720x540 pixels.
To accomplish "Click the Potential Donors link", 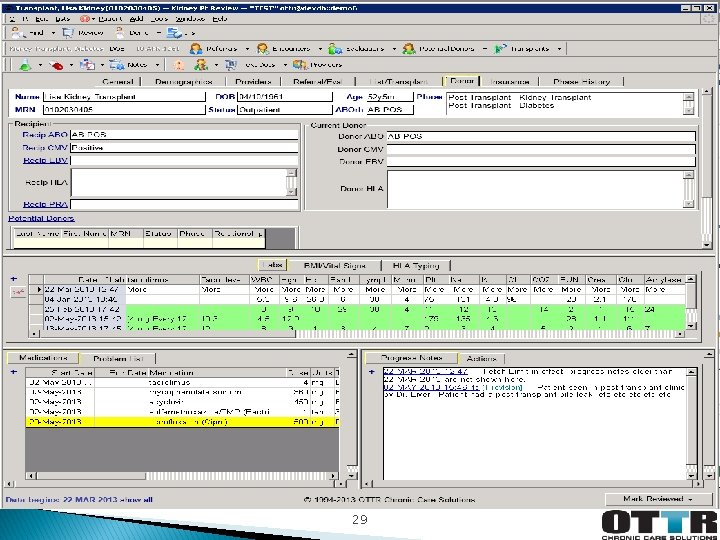I will (x=41, y=217).
